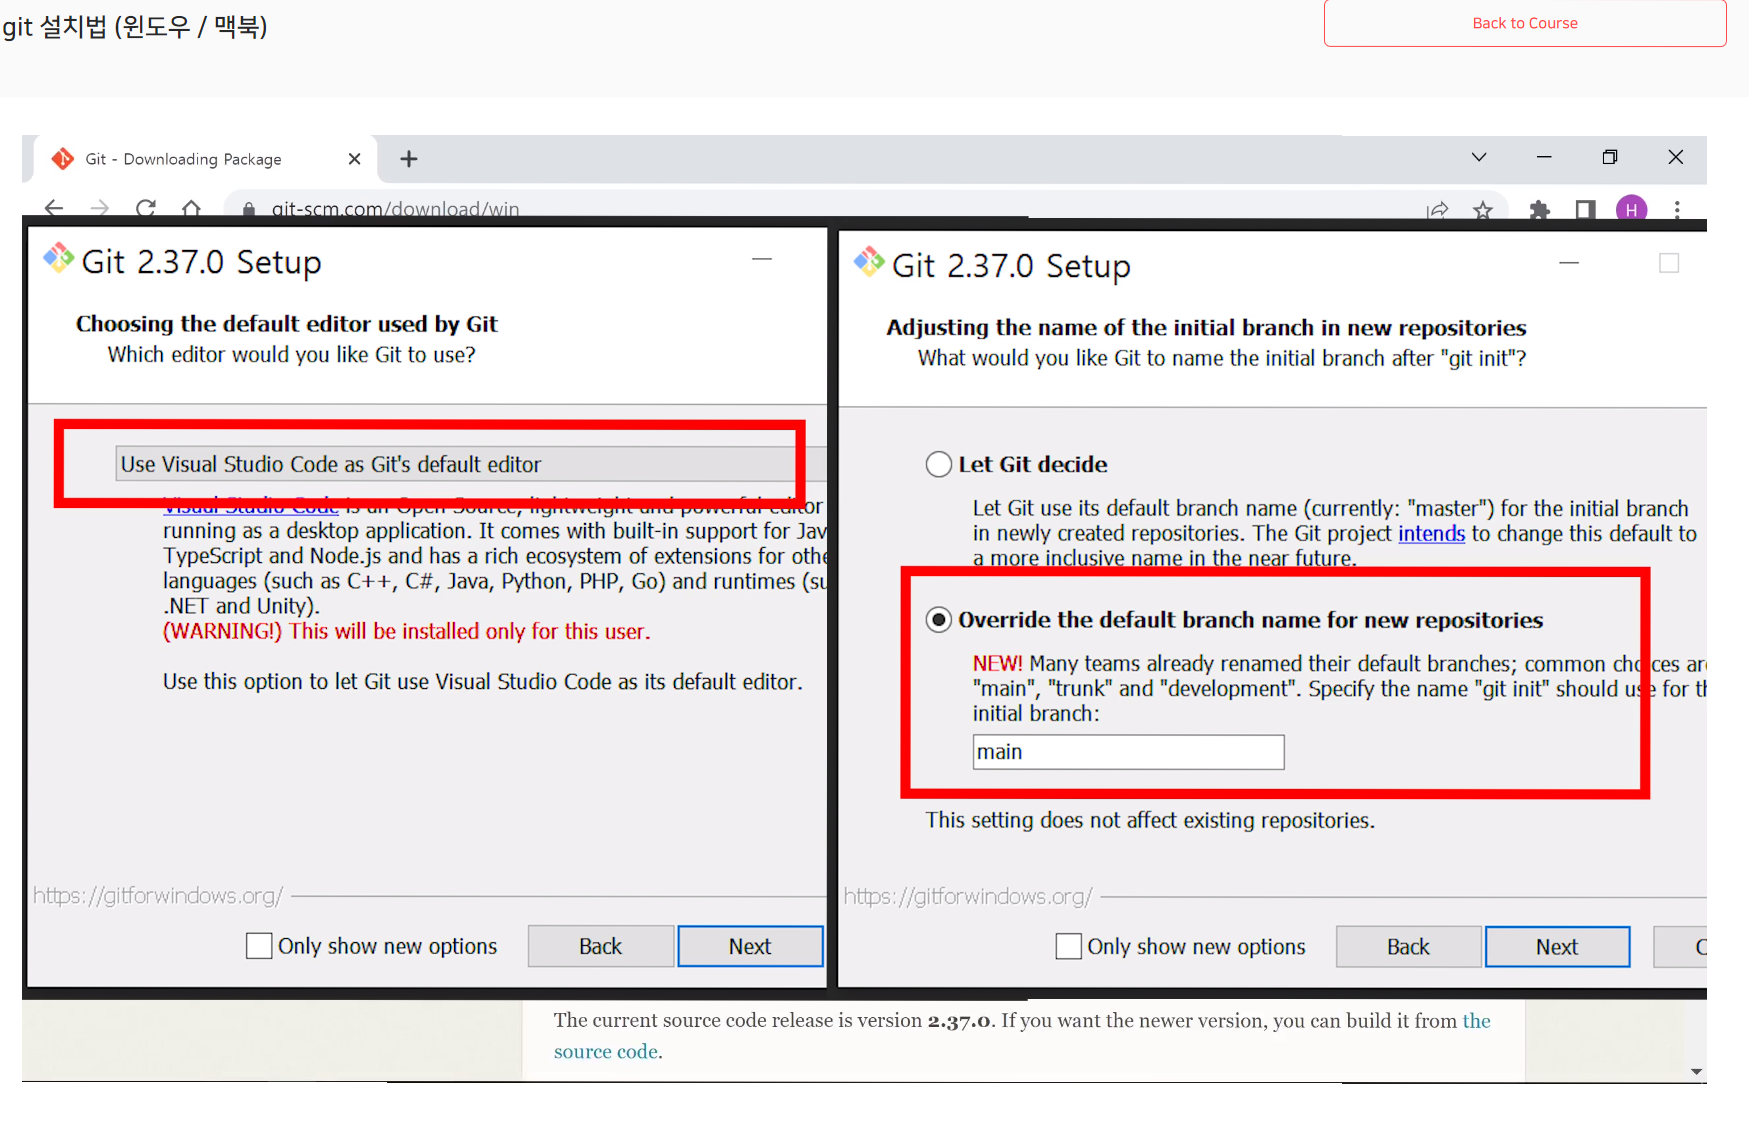Click the red WARNING installed only for this user text

click(x=407, y=631)
